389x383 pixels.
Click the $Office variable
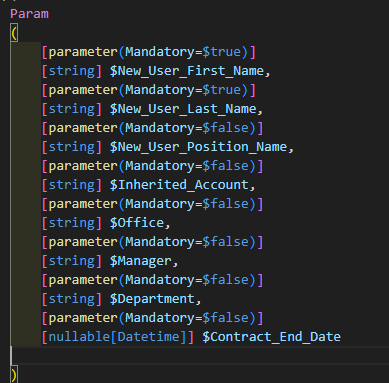(137, 223)
